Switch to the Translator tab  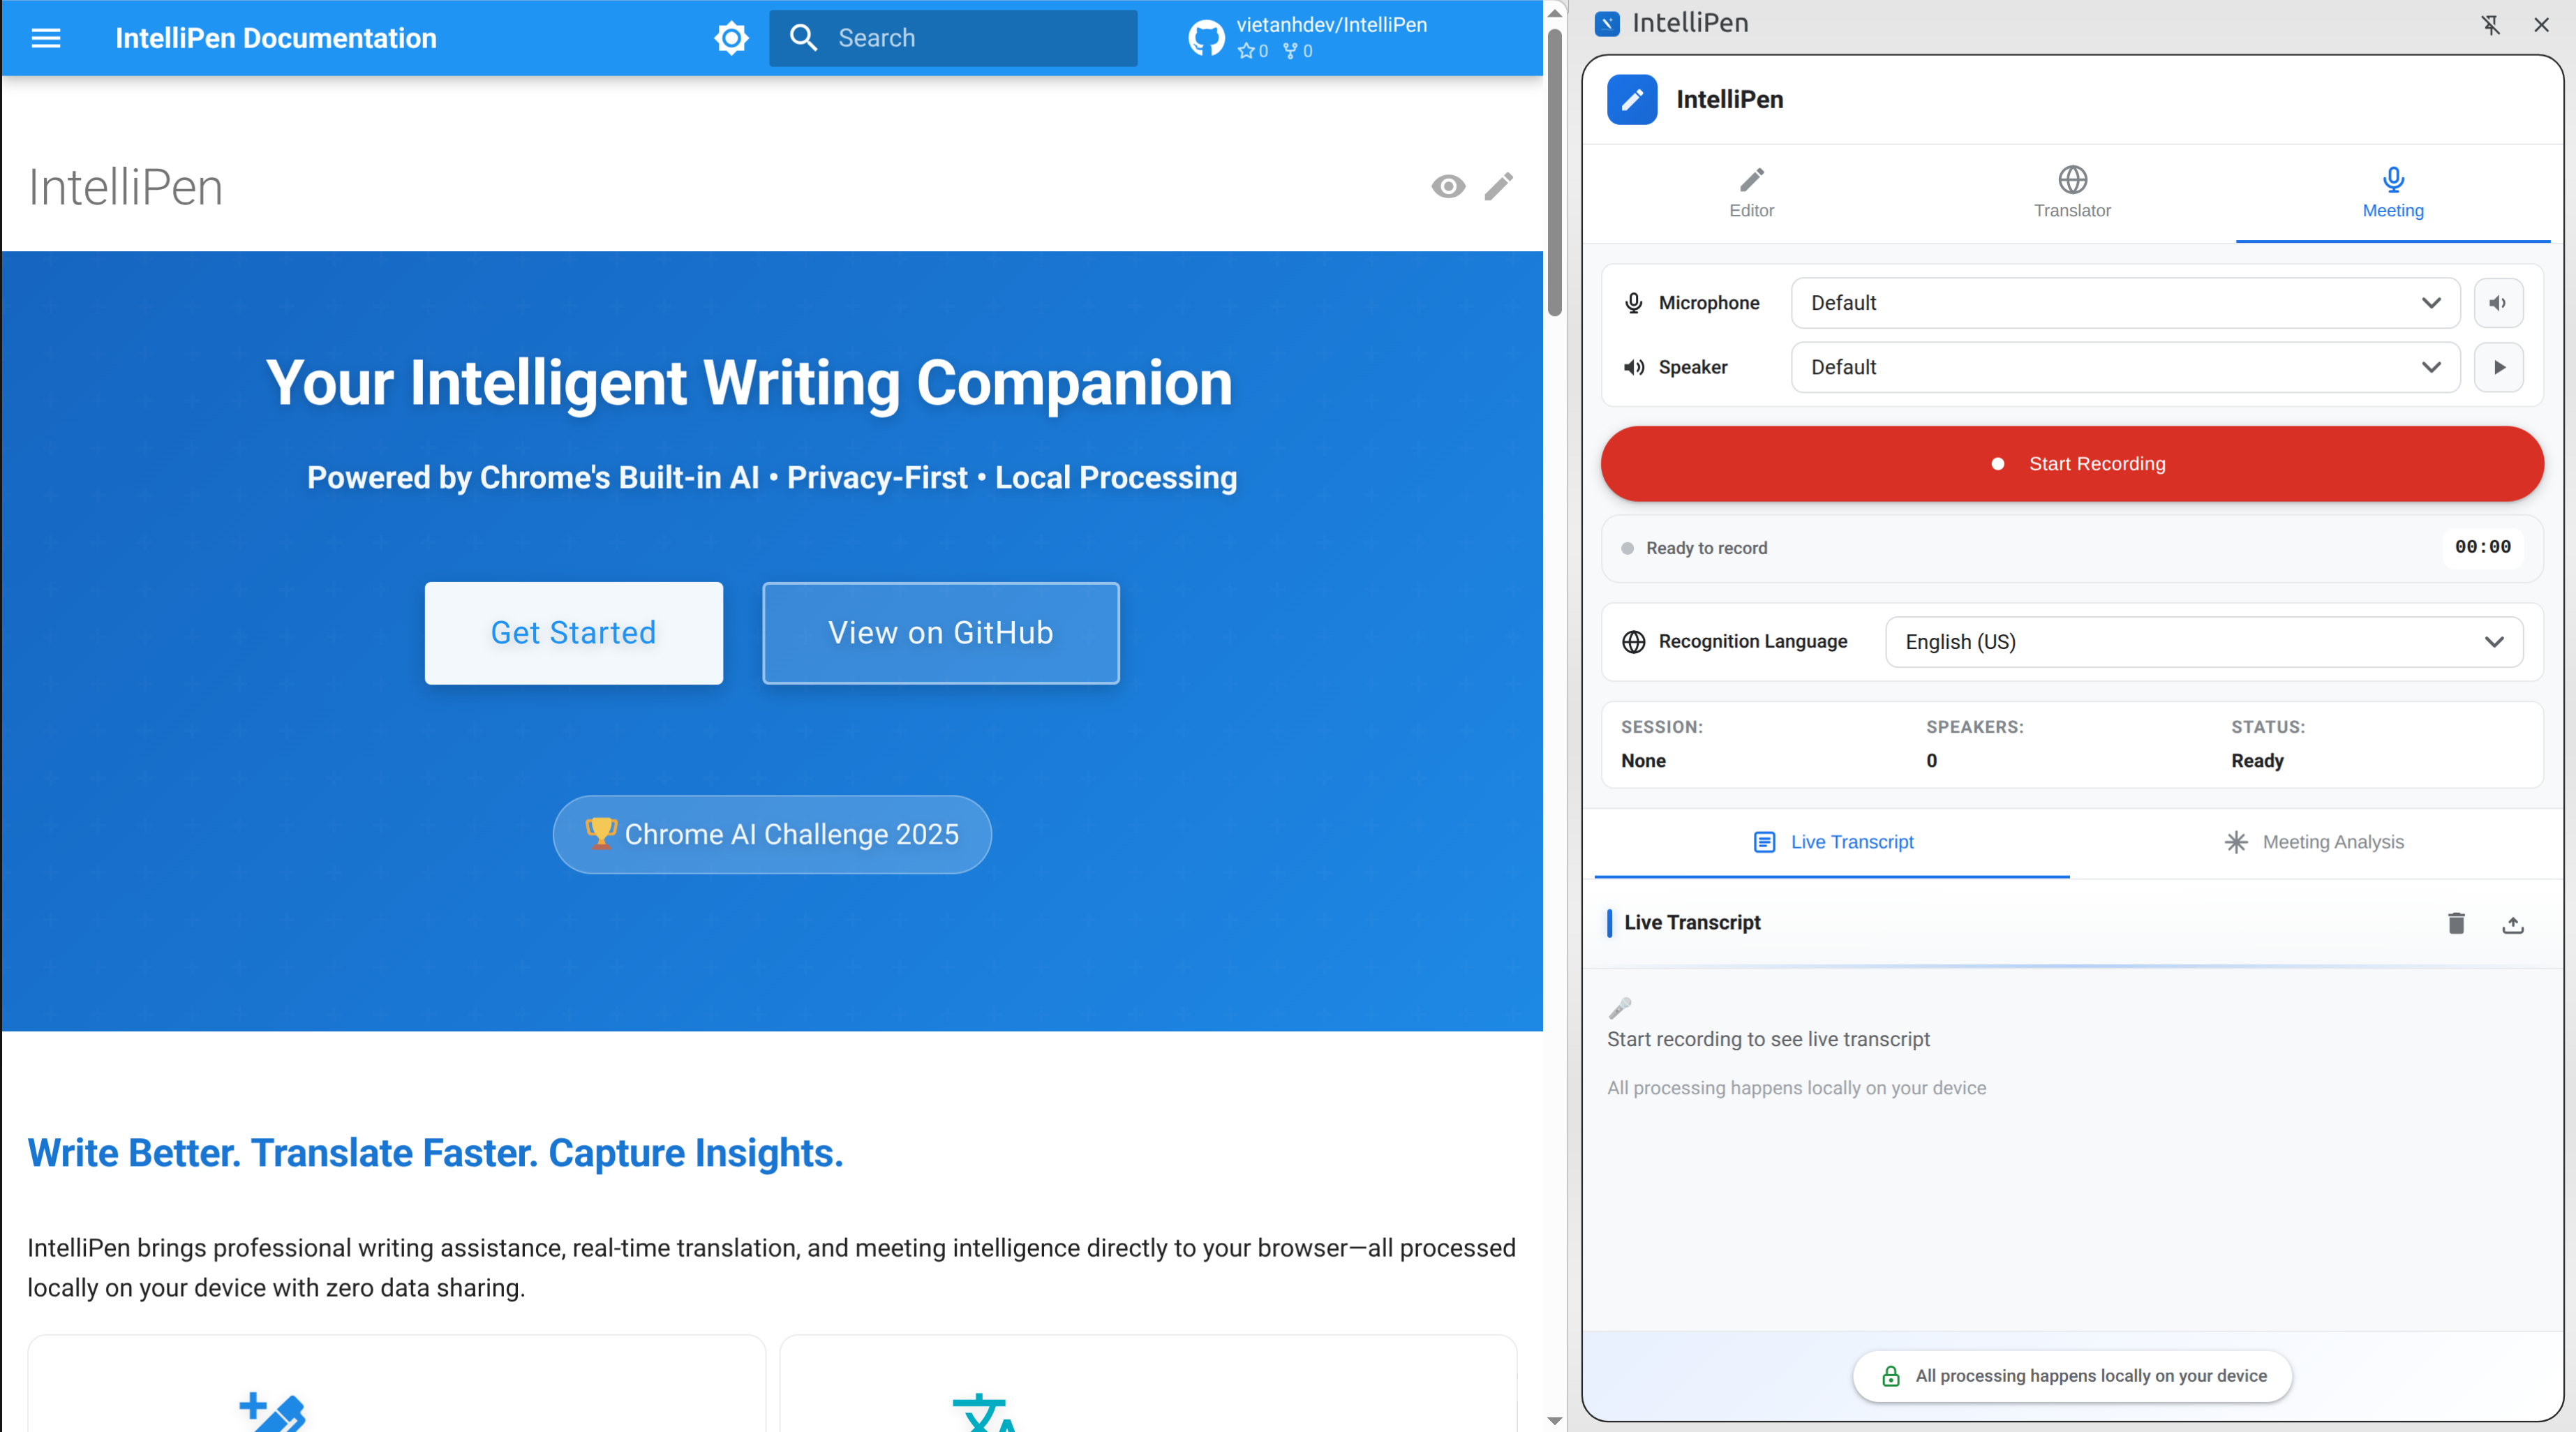click(x=2071, y=192)
